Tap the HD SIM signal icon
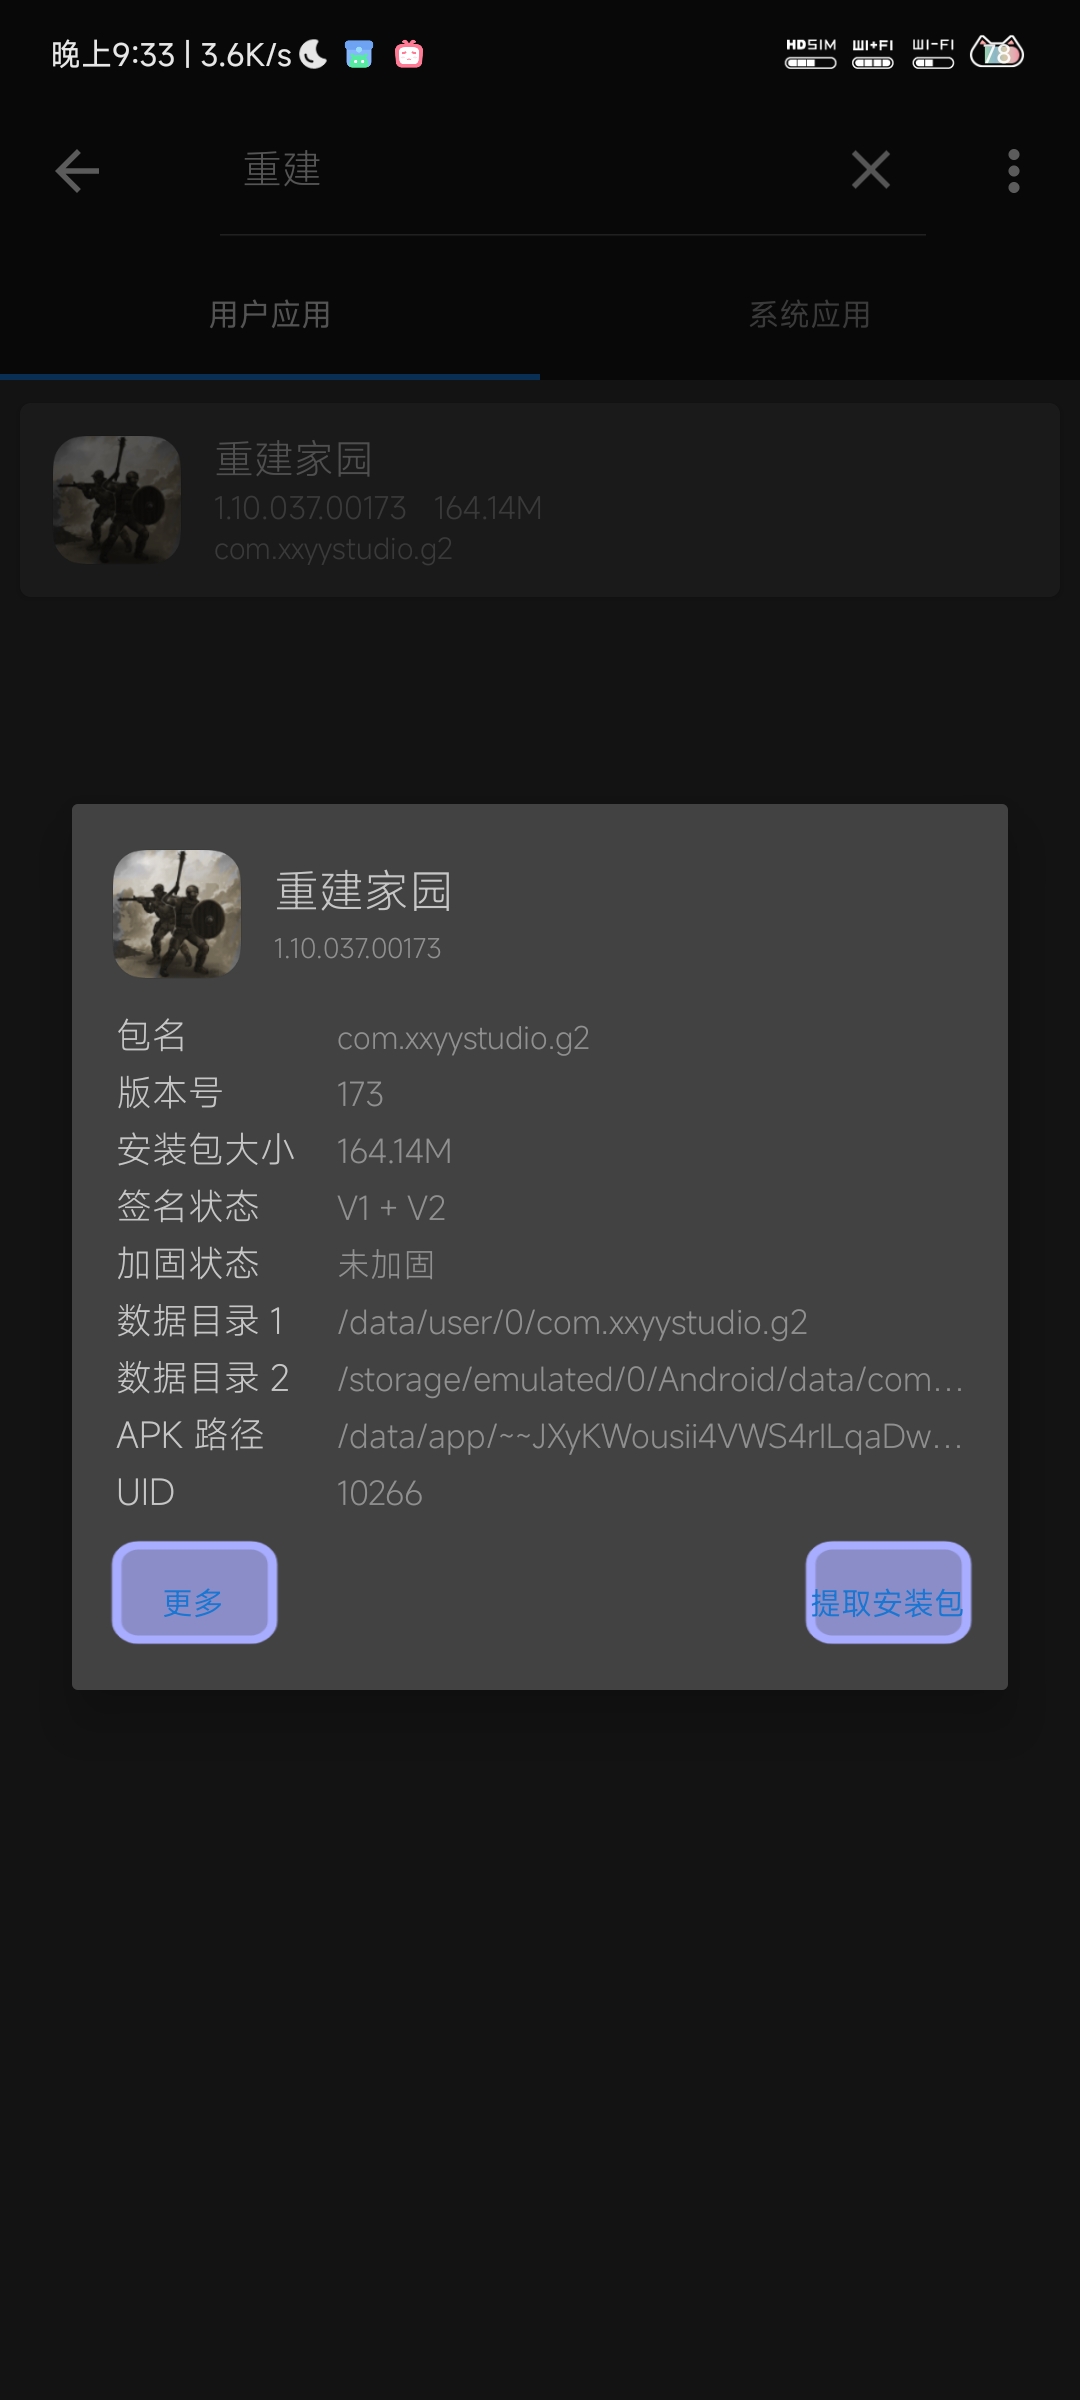1080x2400 pixels. coord(811,53)
